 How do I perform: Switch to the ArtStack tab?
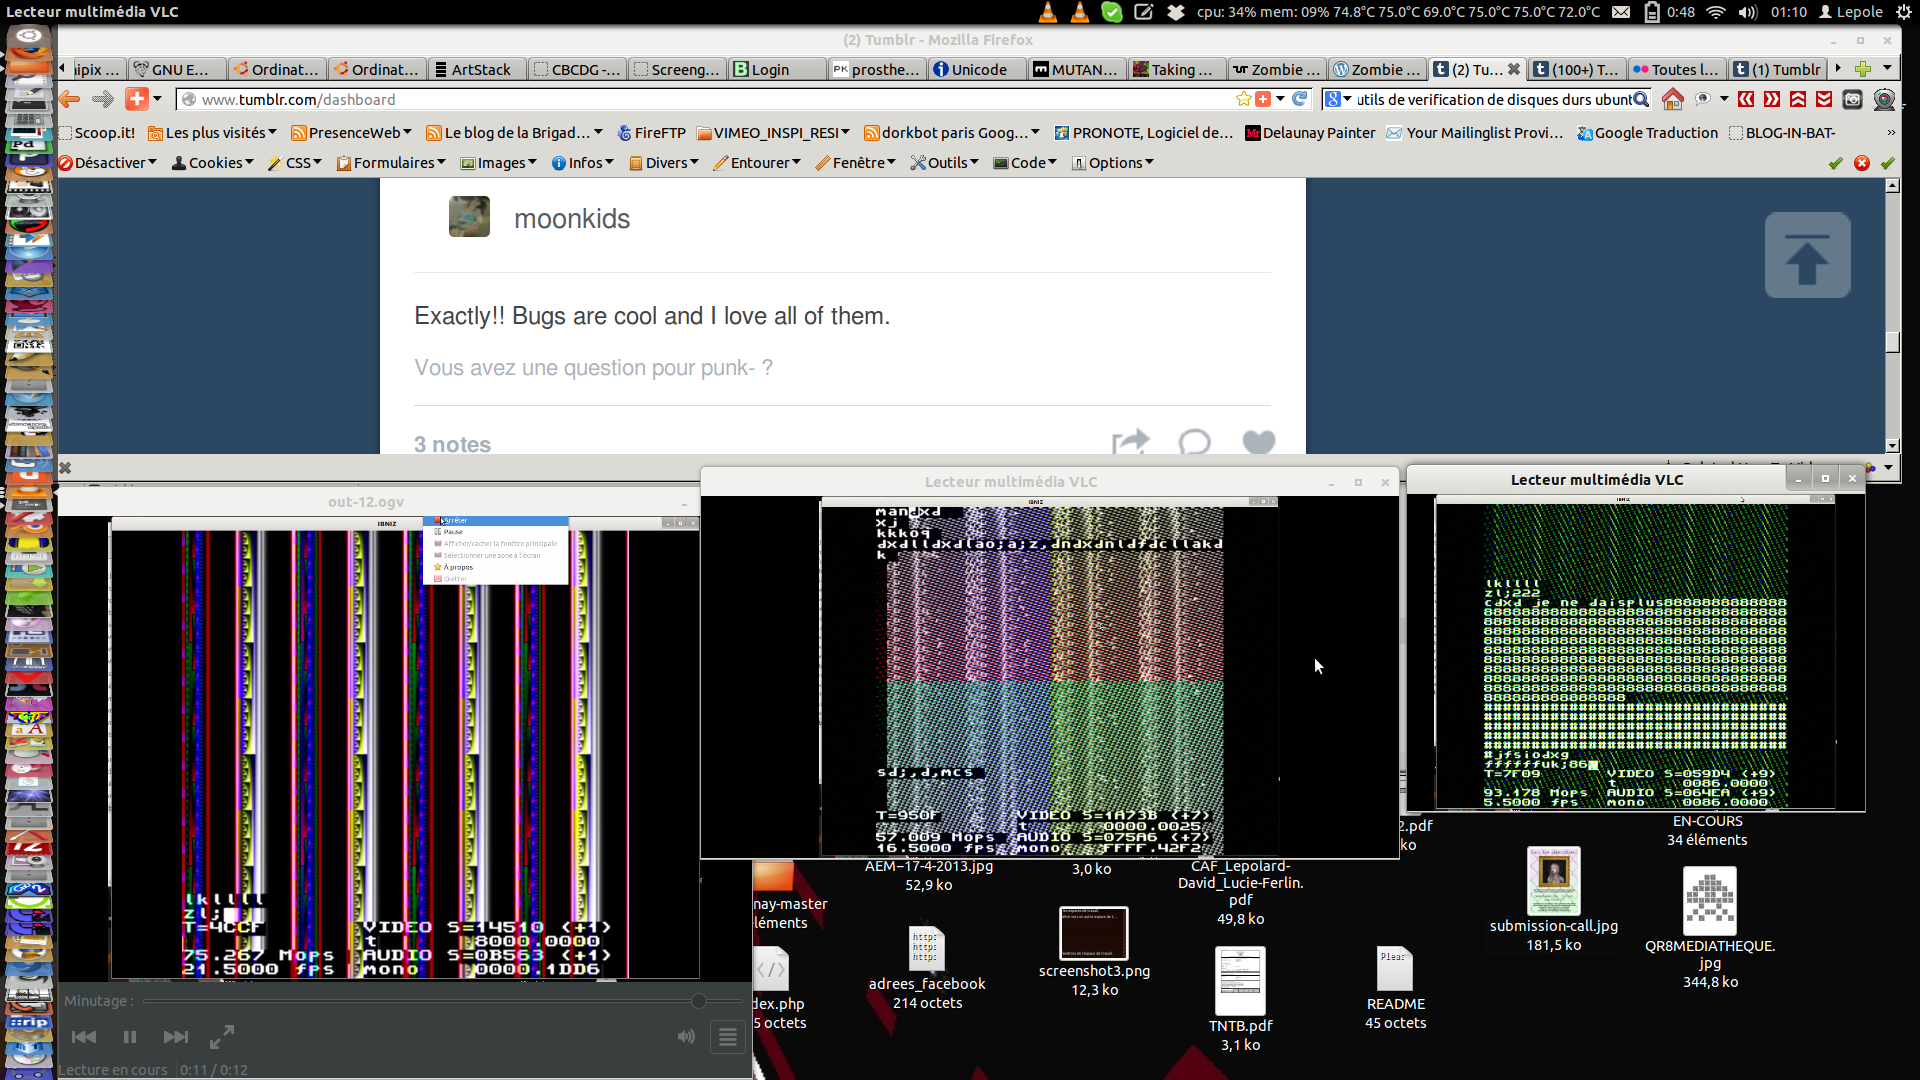[x=480, y=69]
